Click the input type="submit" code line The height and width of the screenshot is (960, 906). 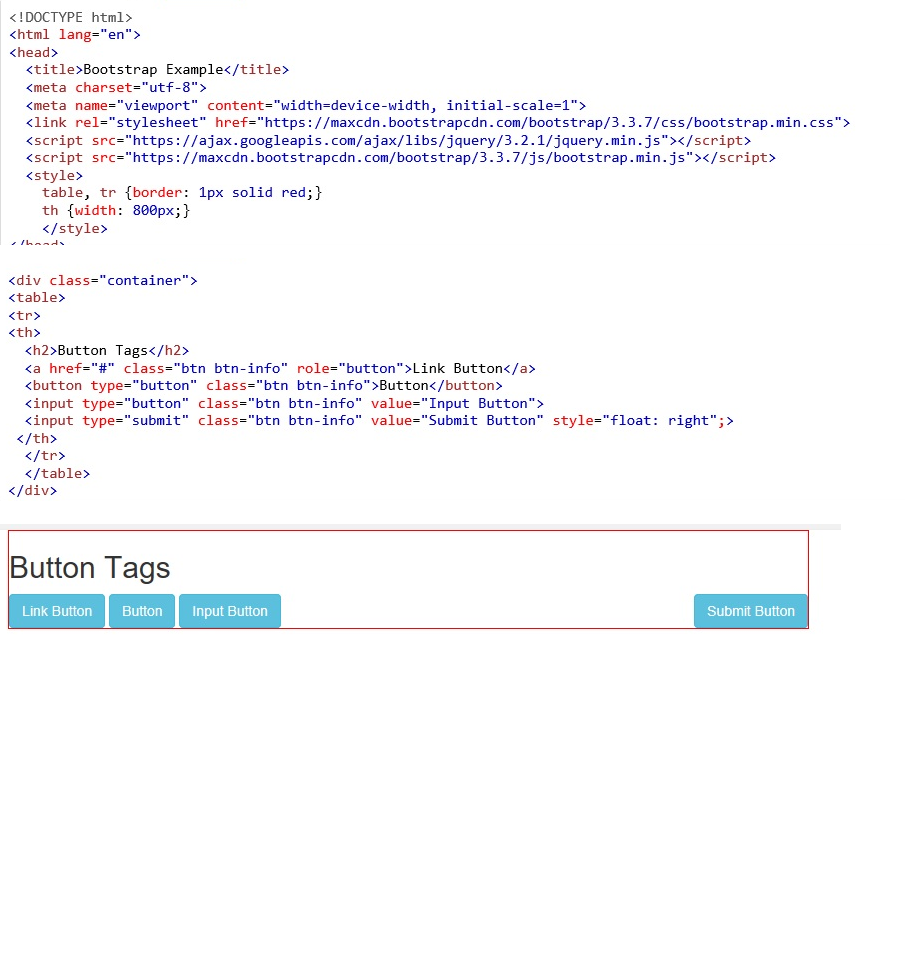pos(380,421)
